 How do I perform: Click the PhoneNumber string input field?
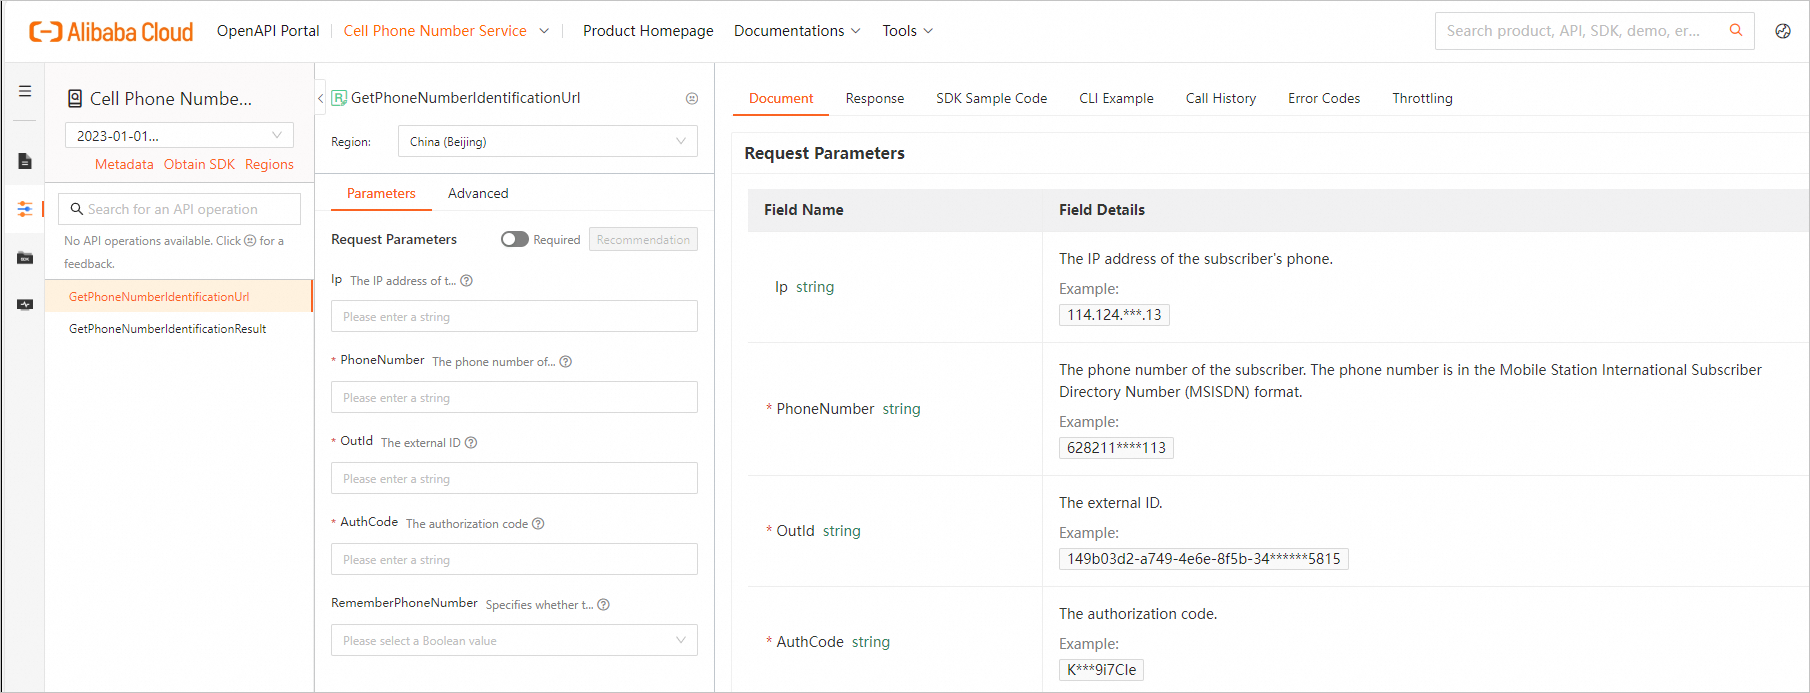pyautogui.click(x=514, y=398)
